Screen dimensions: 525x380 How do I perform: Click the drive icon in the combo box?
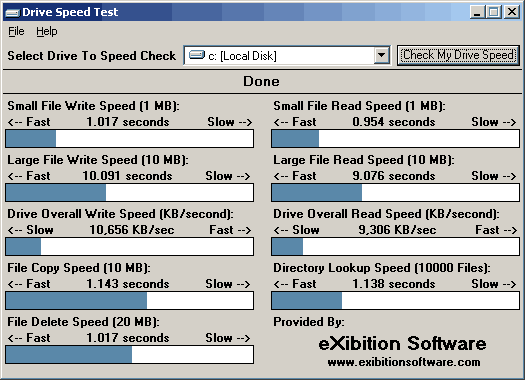tap(197, 55)
